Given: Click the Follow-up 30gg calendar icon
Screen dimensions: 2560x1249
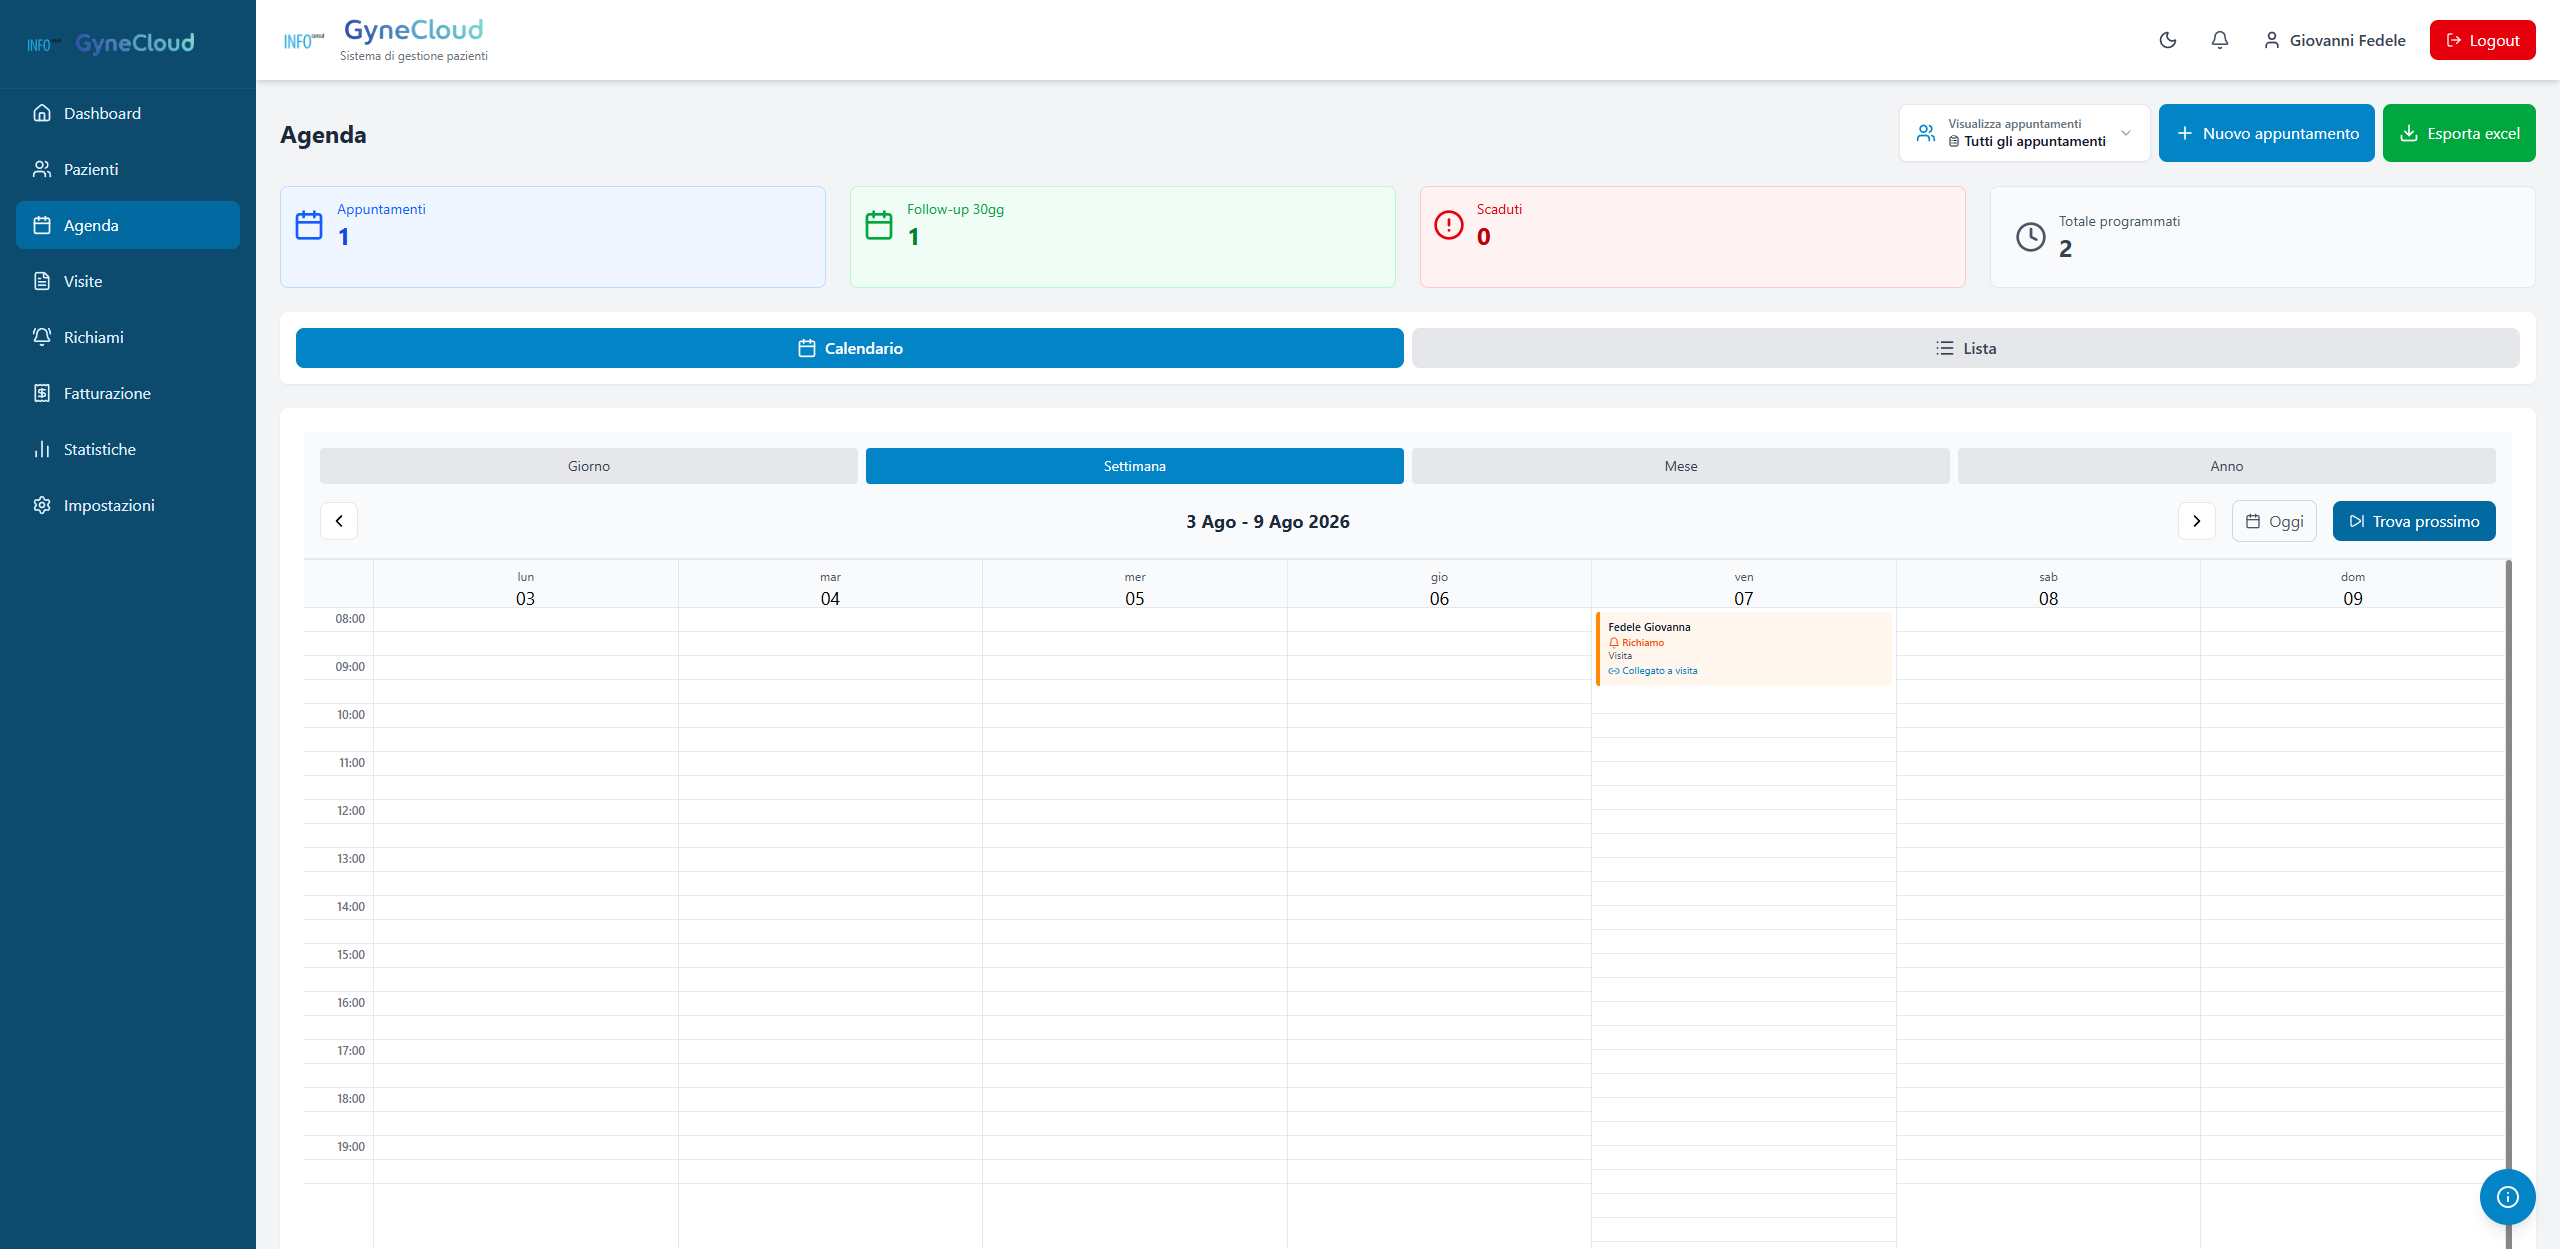Looking at the screenshot, I should point(878,225).
